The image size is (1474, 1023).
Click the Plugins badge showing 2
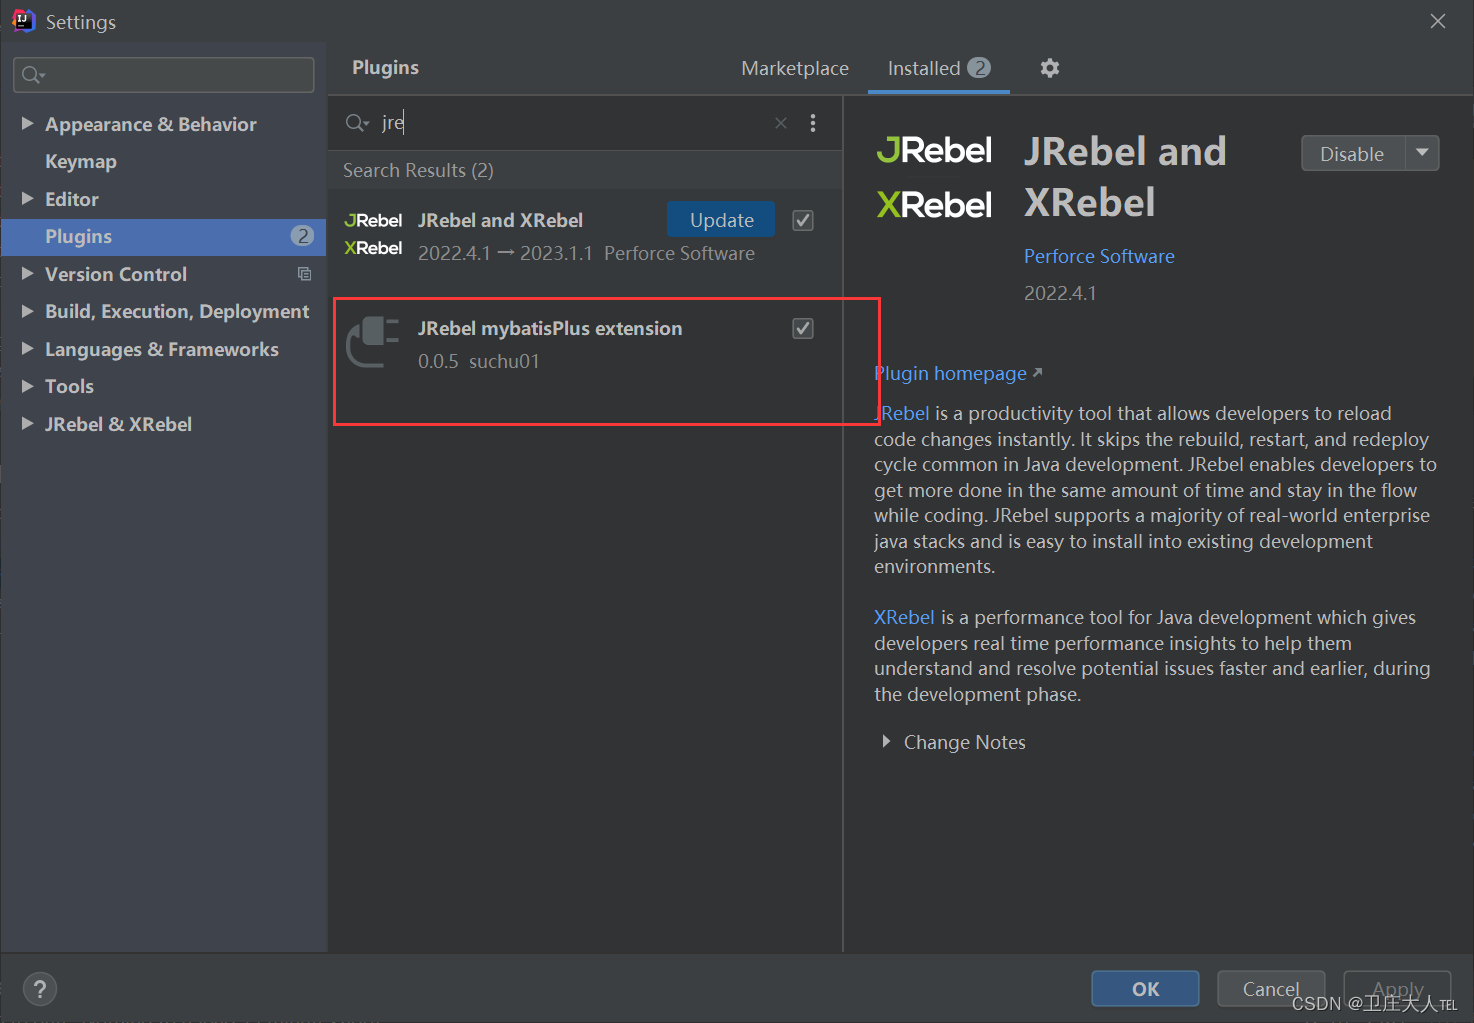302,236
